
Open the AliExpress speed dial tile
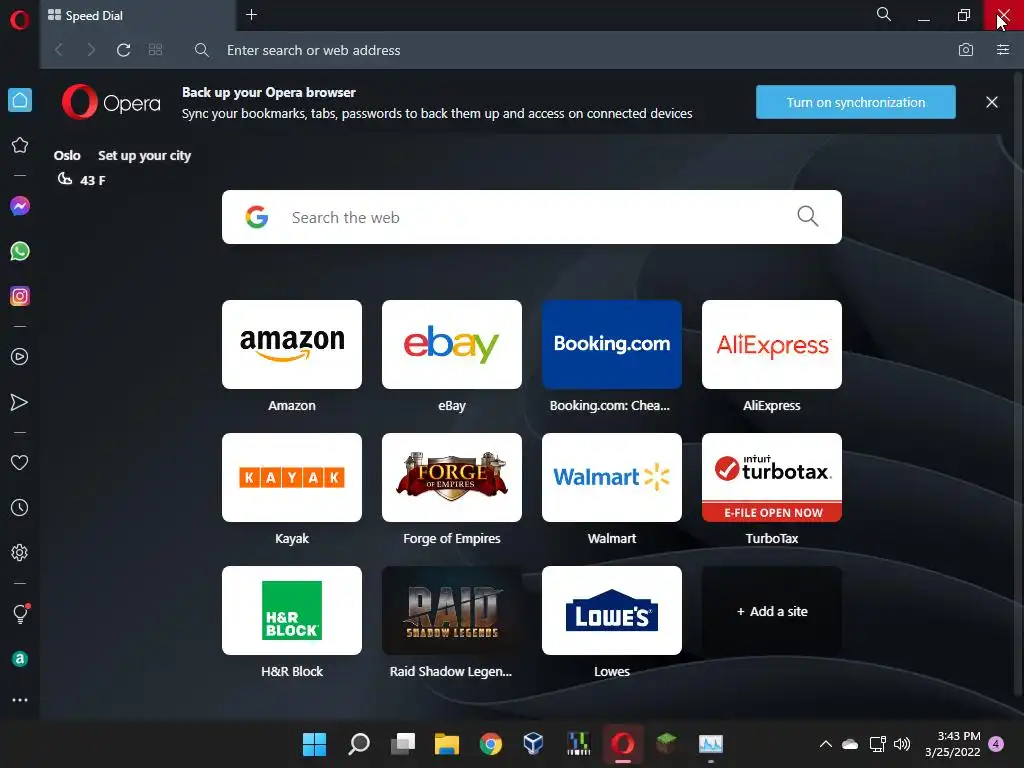[772, 344]
